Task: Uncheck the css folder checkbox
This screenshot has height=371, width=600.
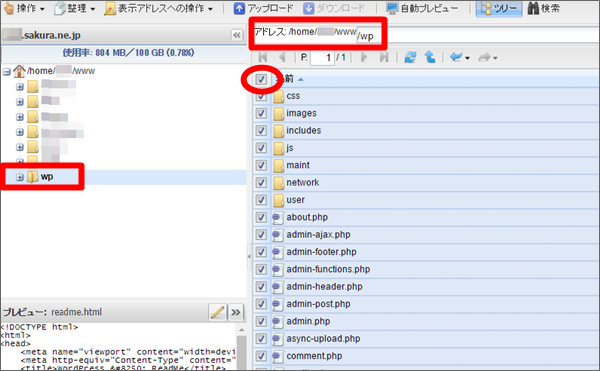Action: click(x=261, y=96)
